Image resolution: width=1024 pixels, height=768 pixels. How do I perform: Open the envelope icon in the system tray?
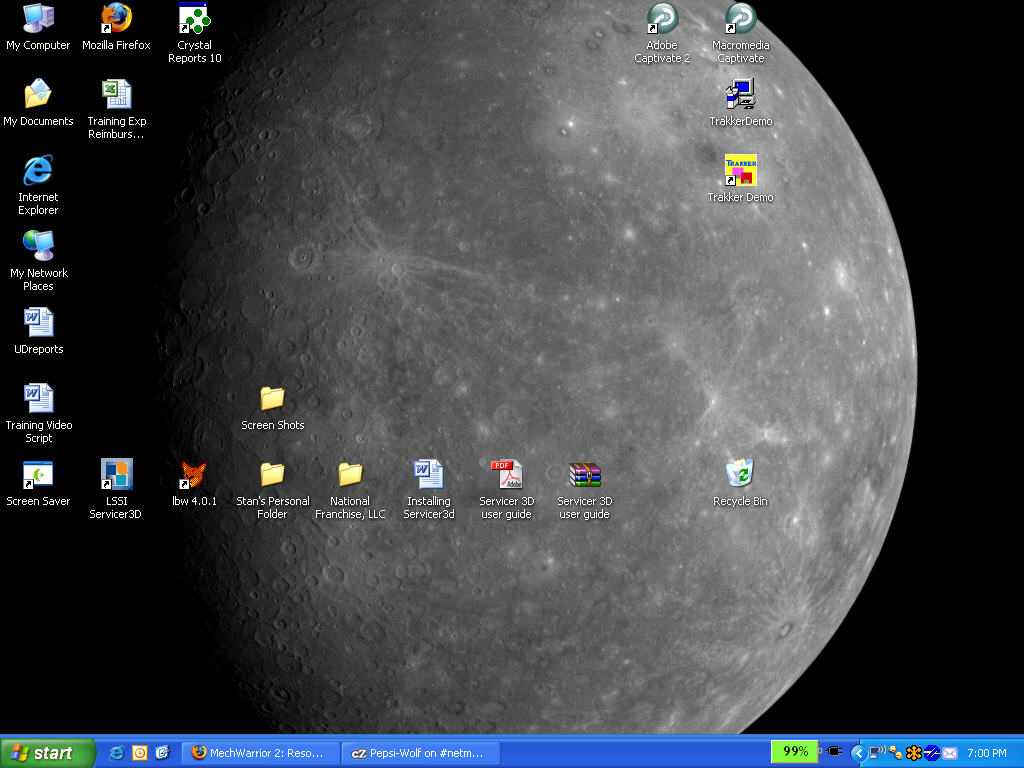coord(949,752)
